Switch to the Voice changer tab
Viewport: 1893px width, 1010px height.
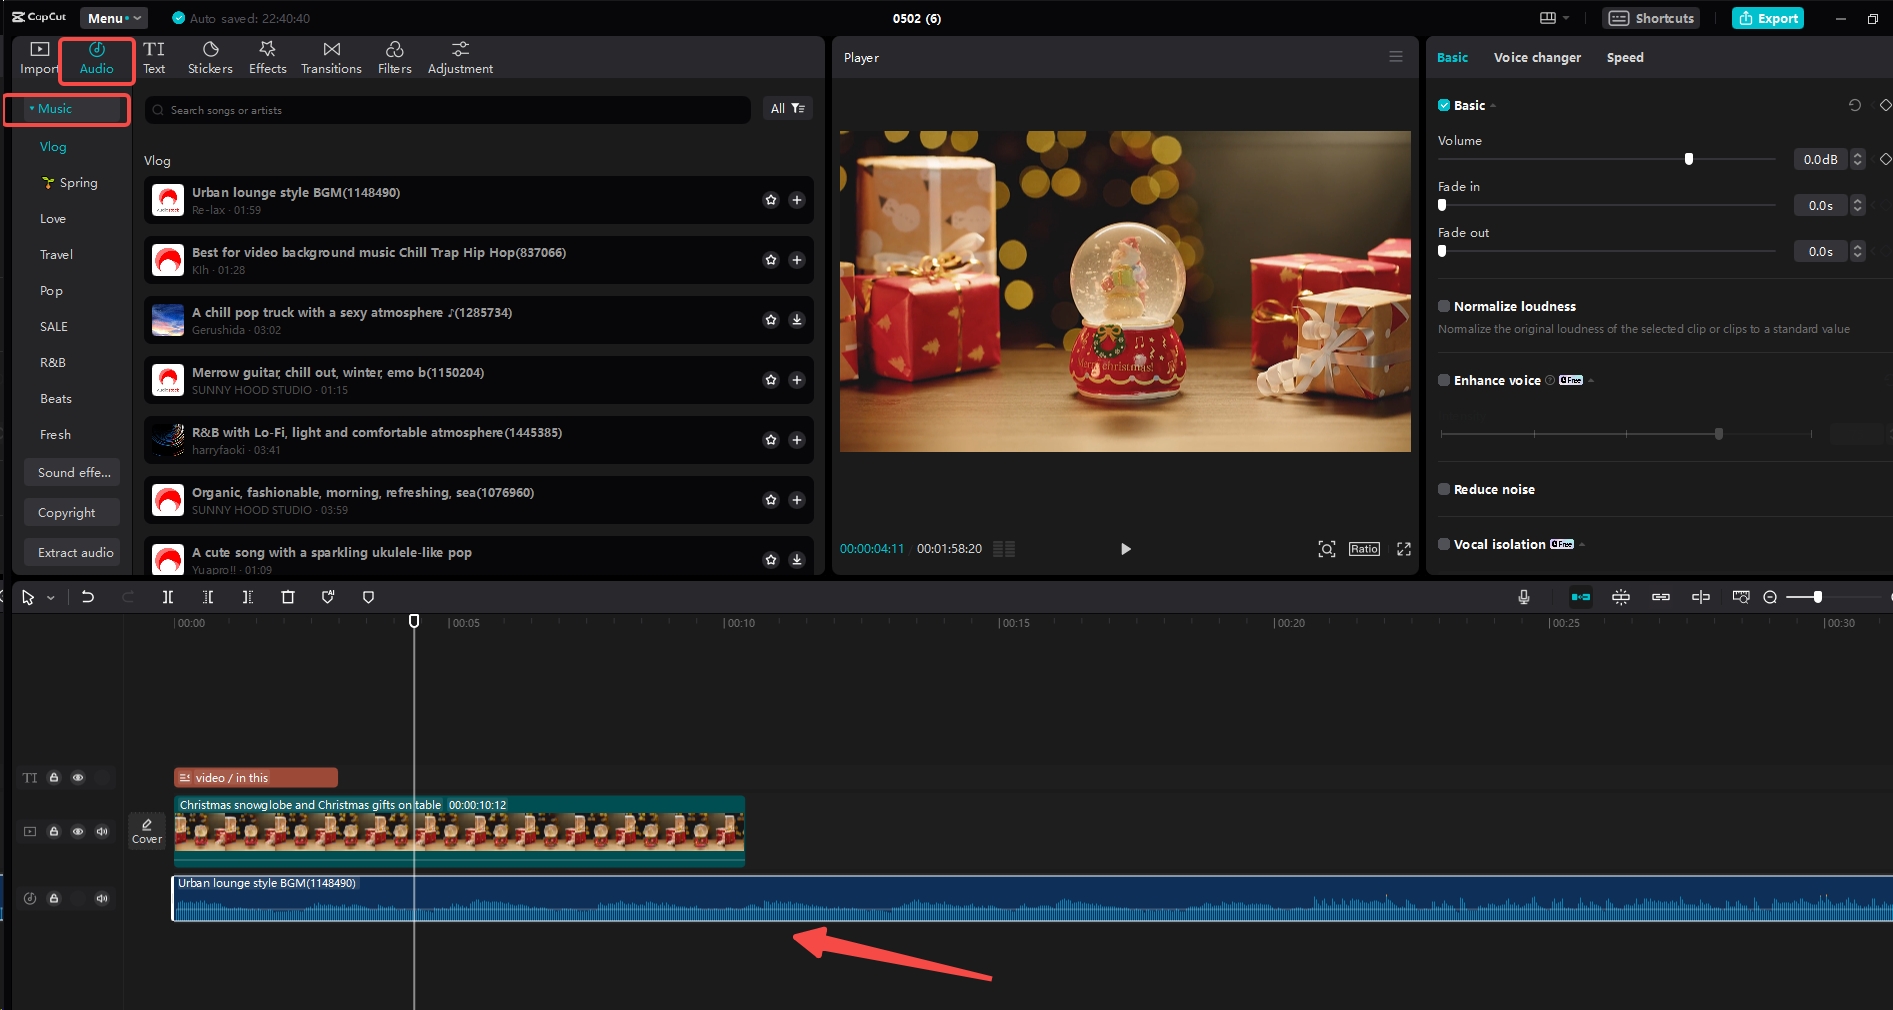pyautogui.click(x=1537, y=57)
